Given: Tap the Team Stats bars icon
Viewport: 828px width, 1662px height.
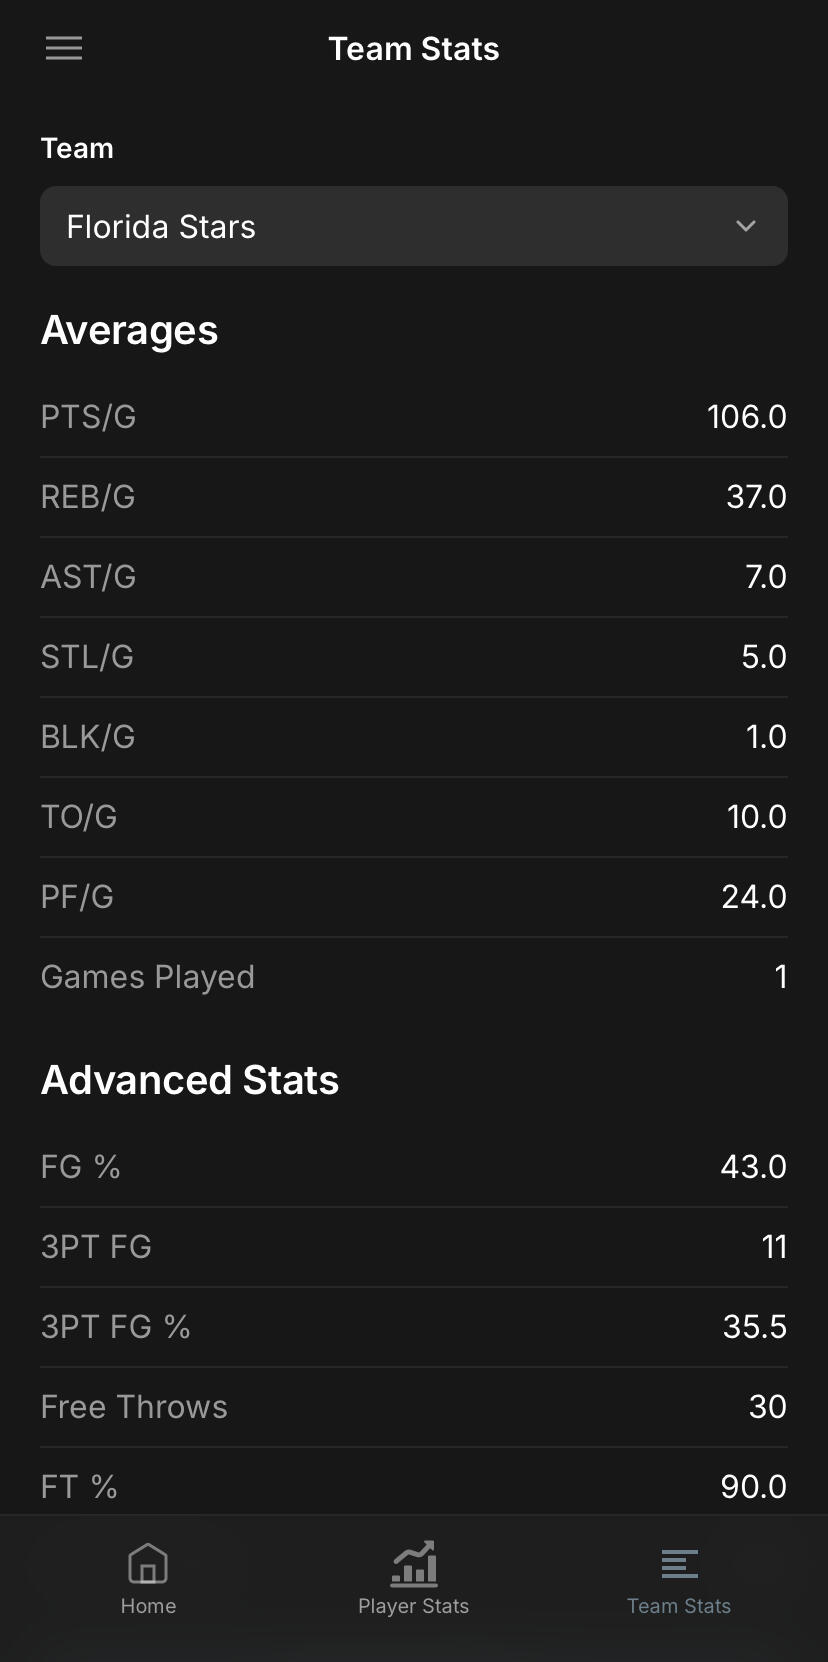Looking at the screenshot, I should [x=679, y=1563].
